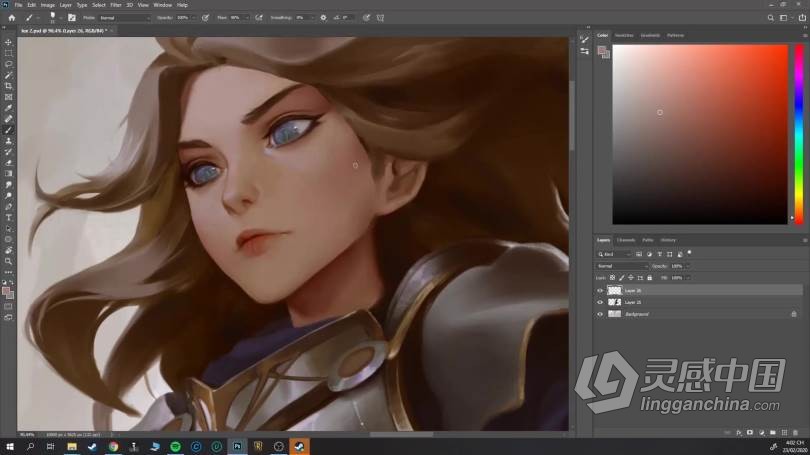Toggle pressure for opacity button
Viewport: 810px width, 455px height.
pyautogui.click(x=205, y=18)
